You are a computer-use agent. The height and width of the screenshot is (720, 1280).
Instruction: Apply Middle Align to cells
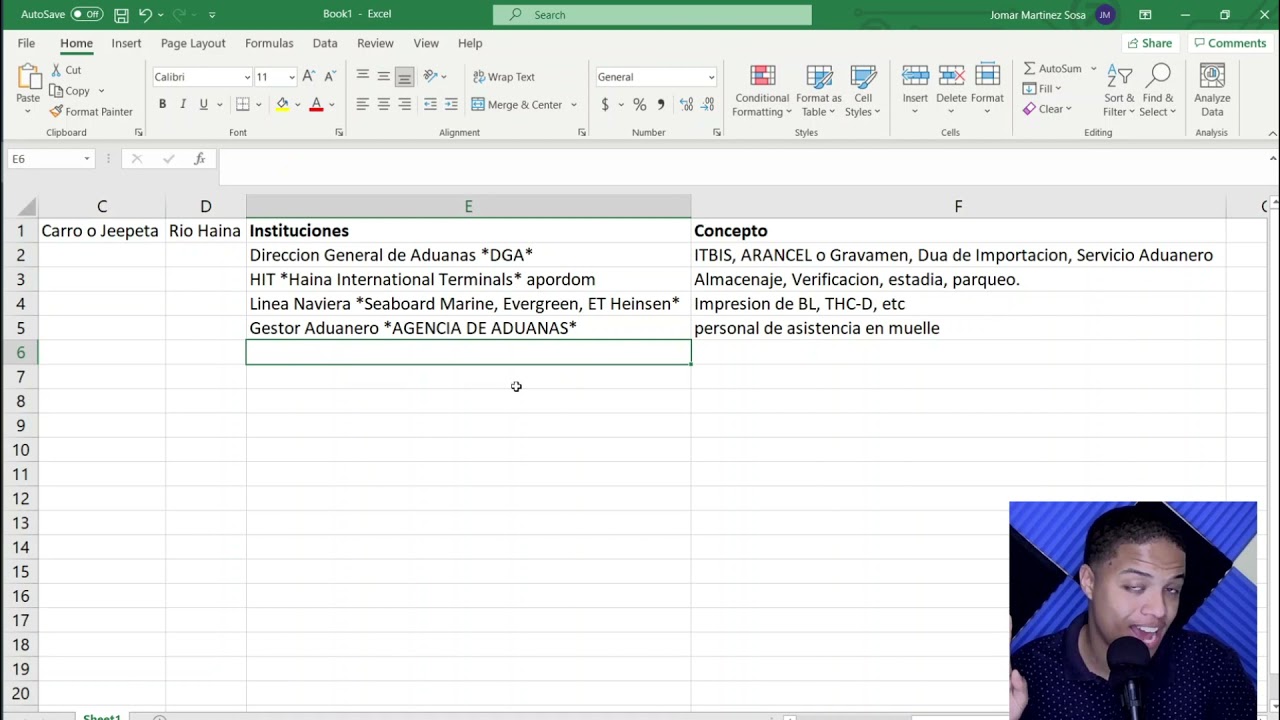383,77
